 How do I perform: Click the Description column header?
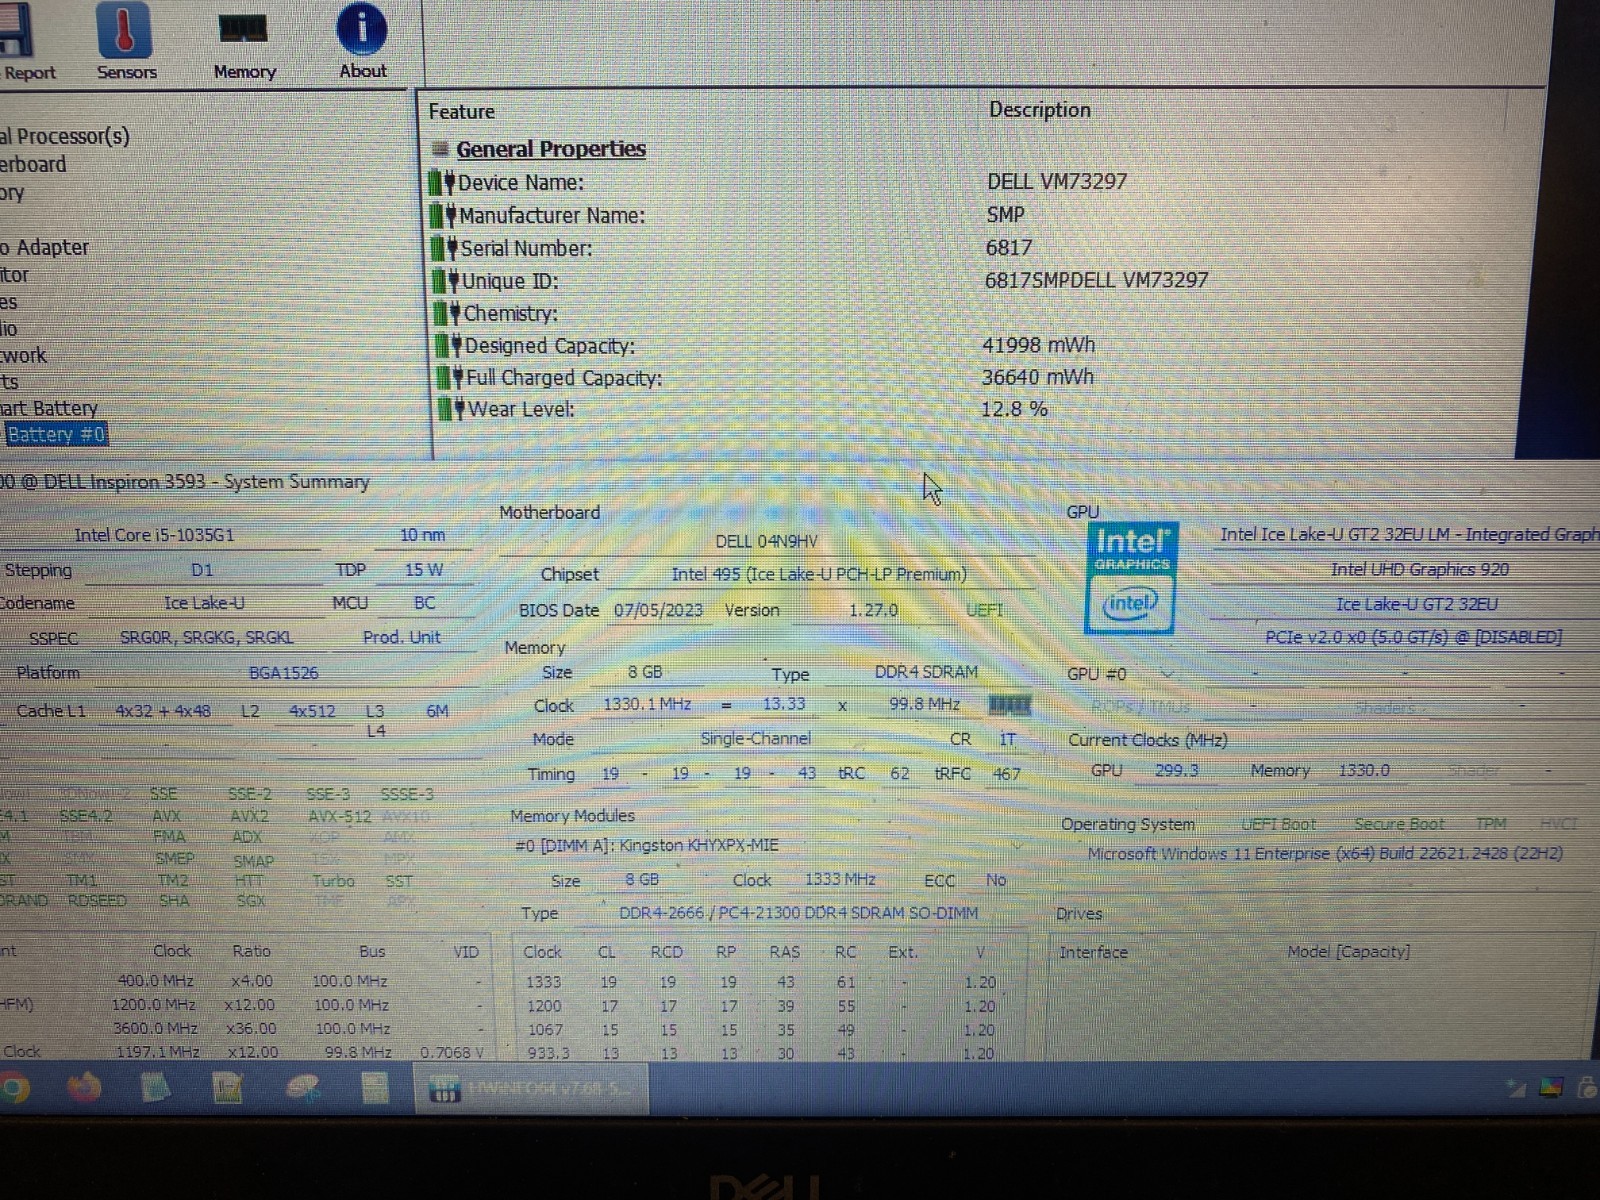point(1040,110)
